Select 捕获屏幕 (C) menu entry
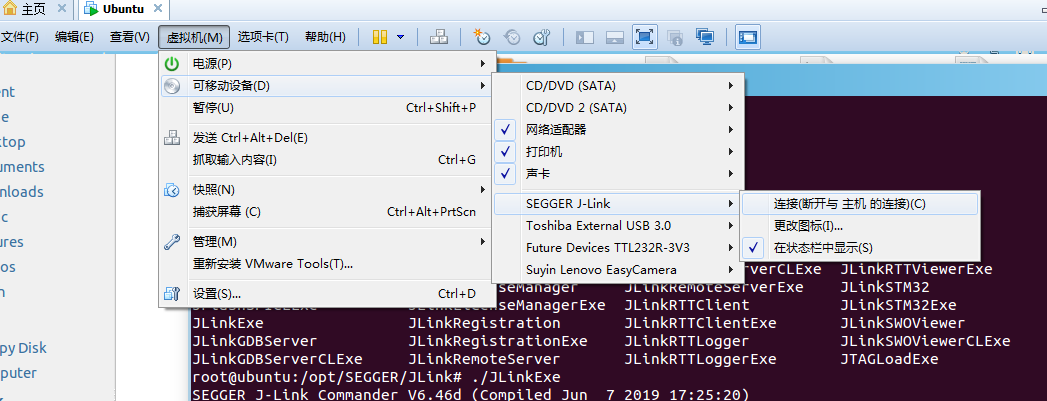The width and height of the screenshot is (1047, 401). (327, 212)
